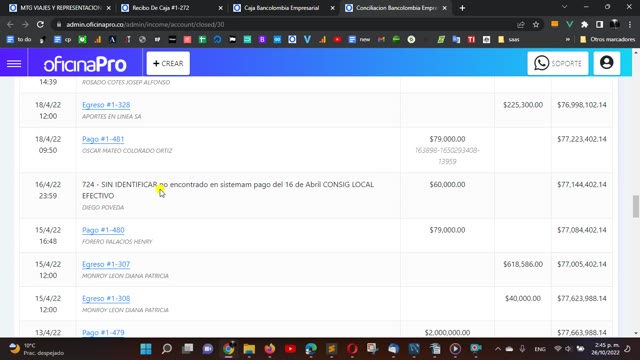Screen dimensions: 640x360
Task: Bookmark this page with star icon
Action: (x=536, y=24)
